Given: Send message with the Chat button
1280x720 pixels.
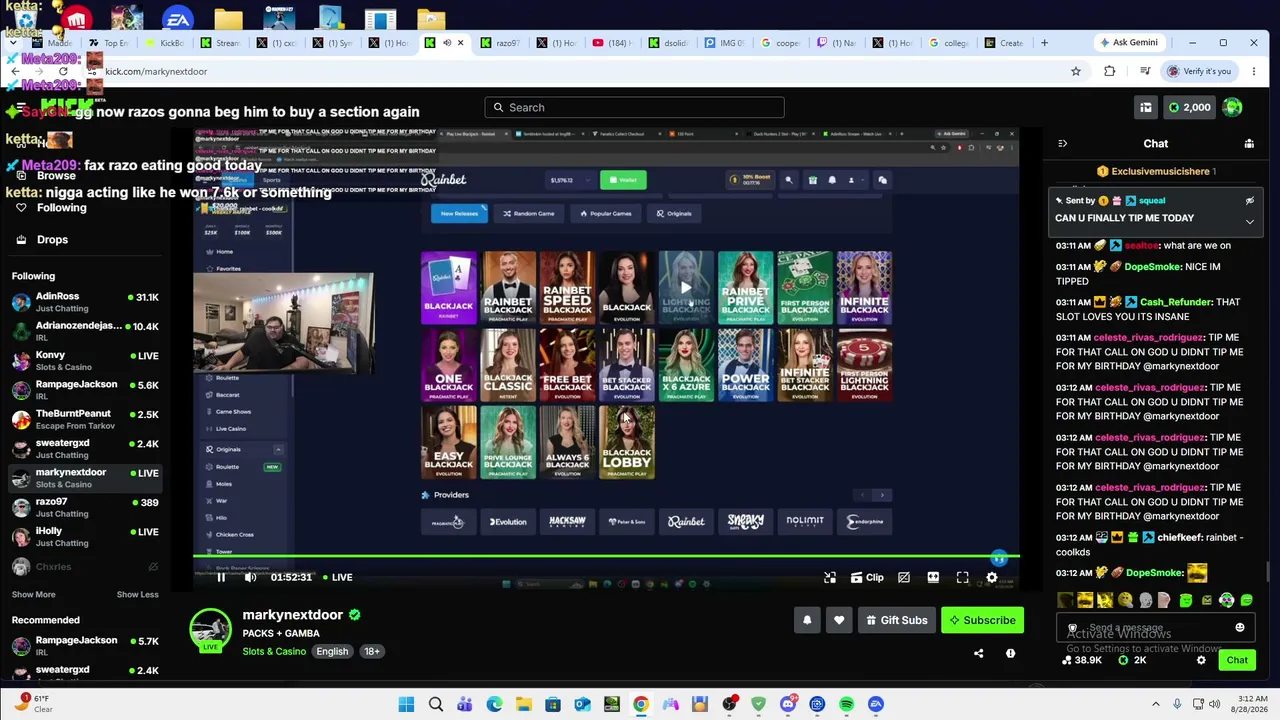Looking at the screenshot, I should (x=1237, y=660).
